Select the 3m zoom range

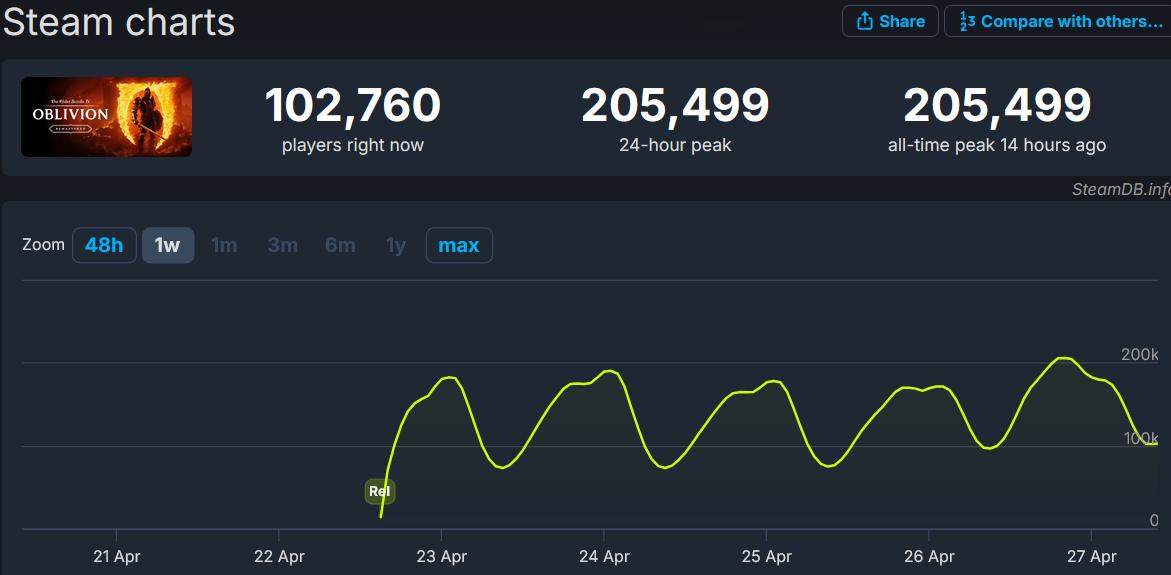click(x=283, y=245)
